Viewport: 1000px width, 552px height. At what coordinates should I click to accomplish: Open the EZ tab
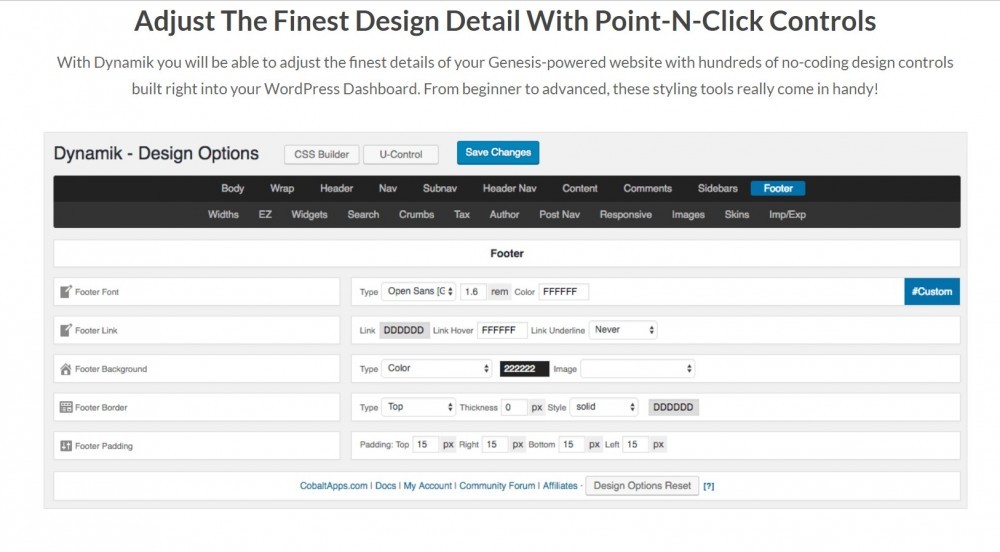pos(265,215)
